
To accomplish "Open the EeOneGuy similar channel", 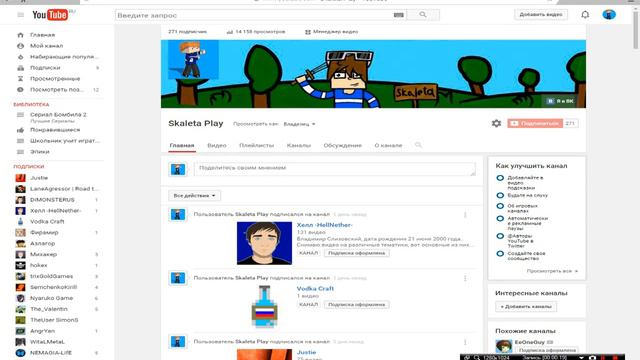I will [529, 342].
